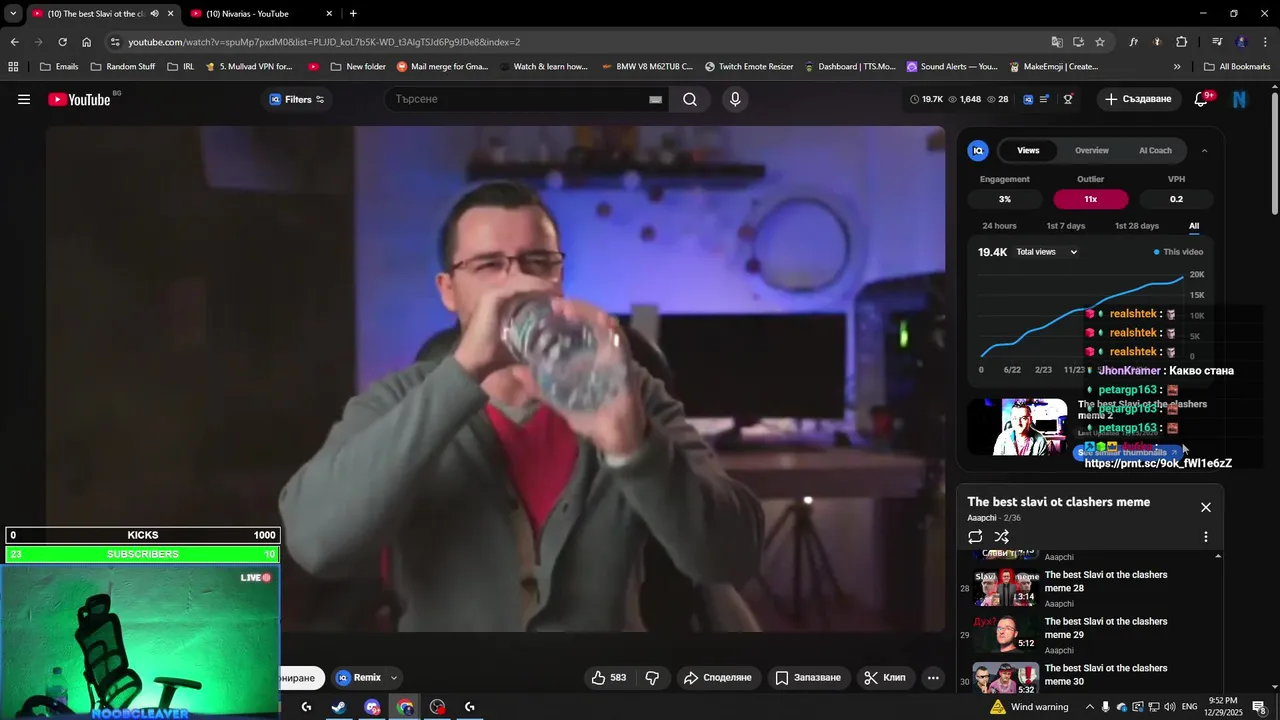Open the All Bookmarks folder
Image resolution: width=1280 pixels, height=720 pixels.
coord(1237,67)
